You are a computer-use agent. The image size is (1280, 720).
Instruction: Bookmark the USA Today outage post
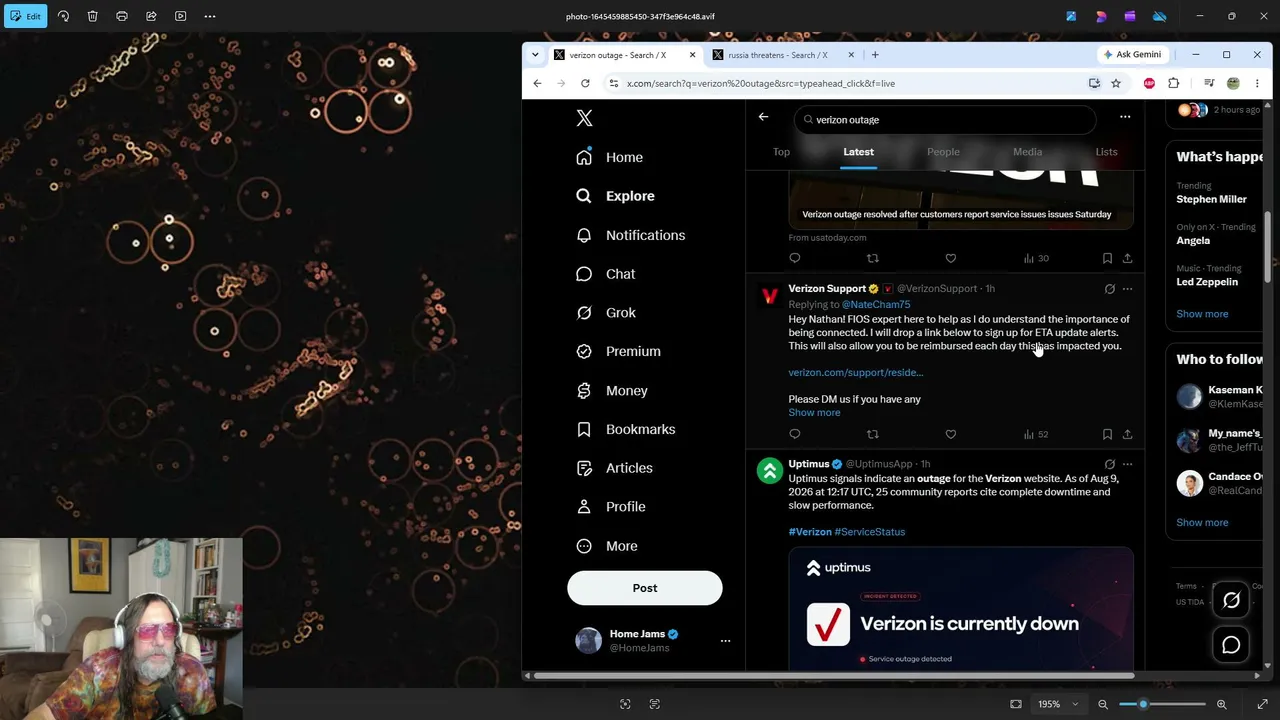click(1107, 258)
